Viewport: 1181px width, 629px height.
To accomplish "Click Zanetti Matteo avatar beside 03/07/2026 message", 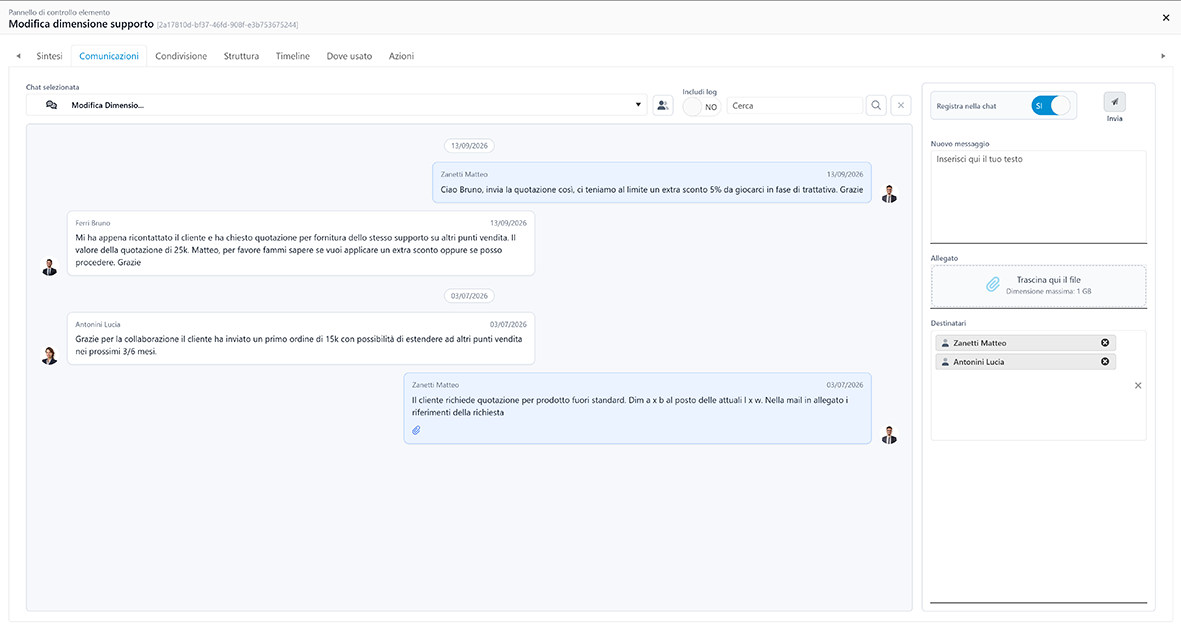I will click(x=890, y=435).
